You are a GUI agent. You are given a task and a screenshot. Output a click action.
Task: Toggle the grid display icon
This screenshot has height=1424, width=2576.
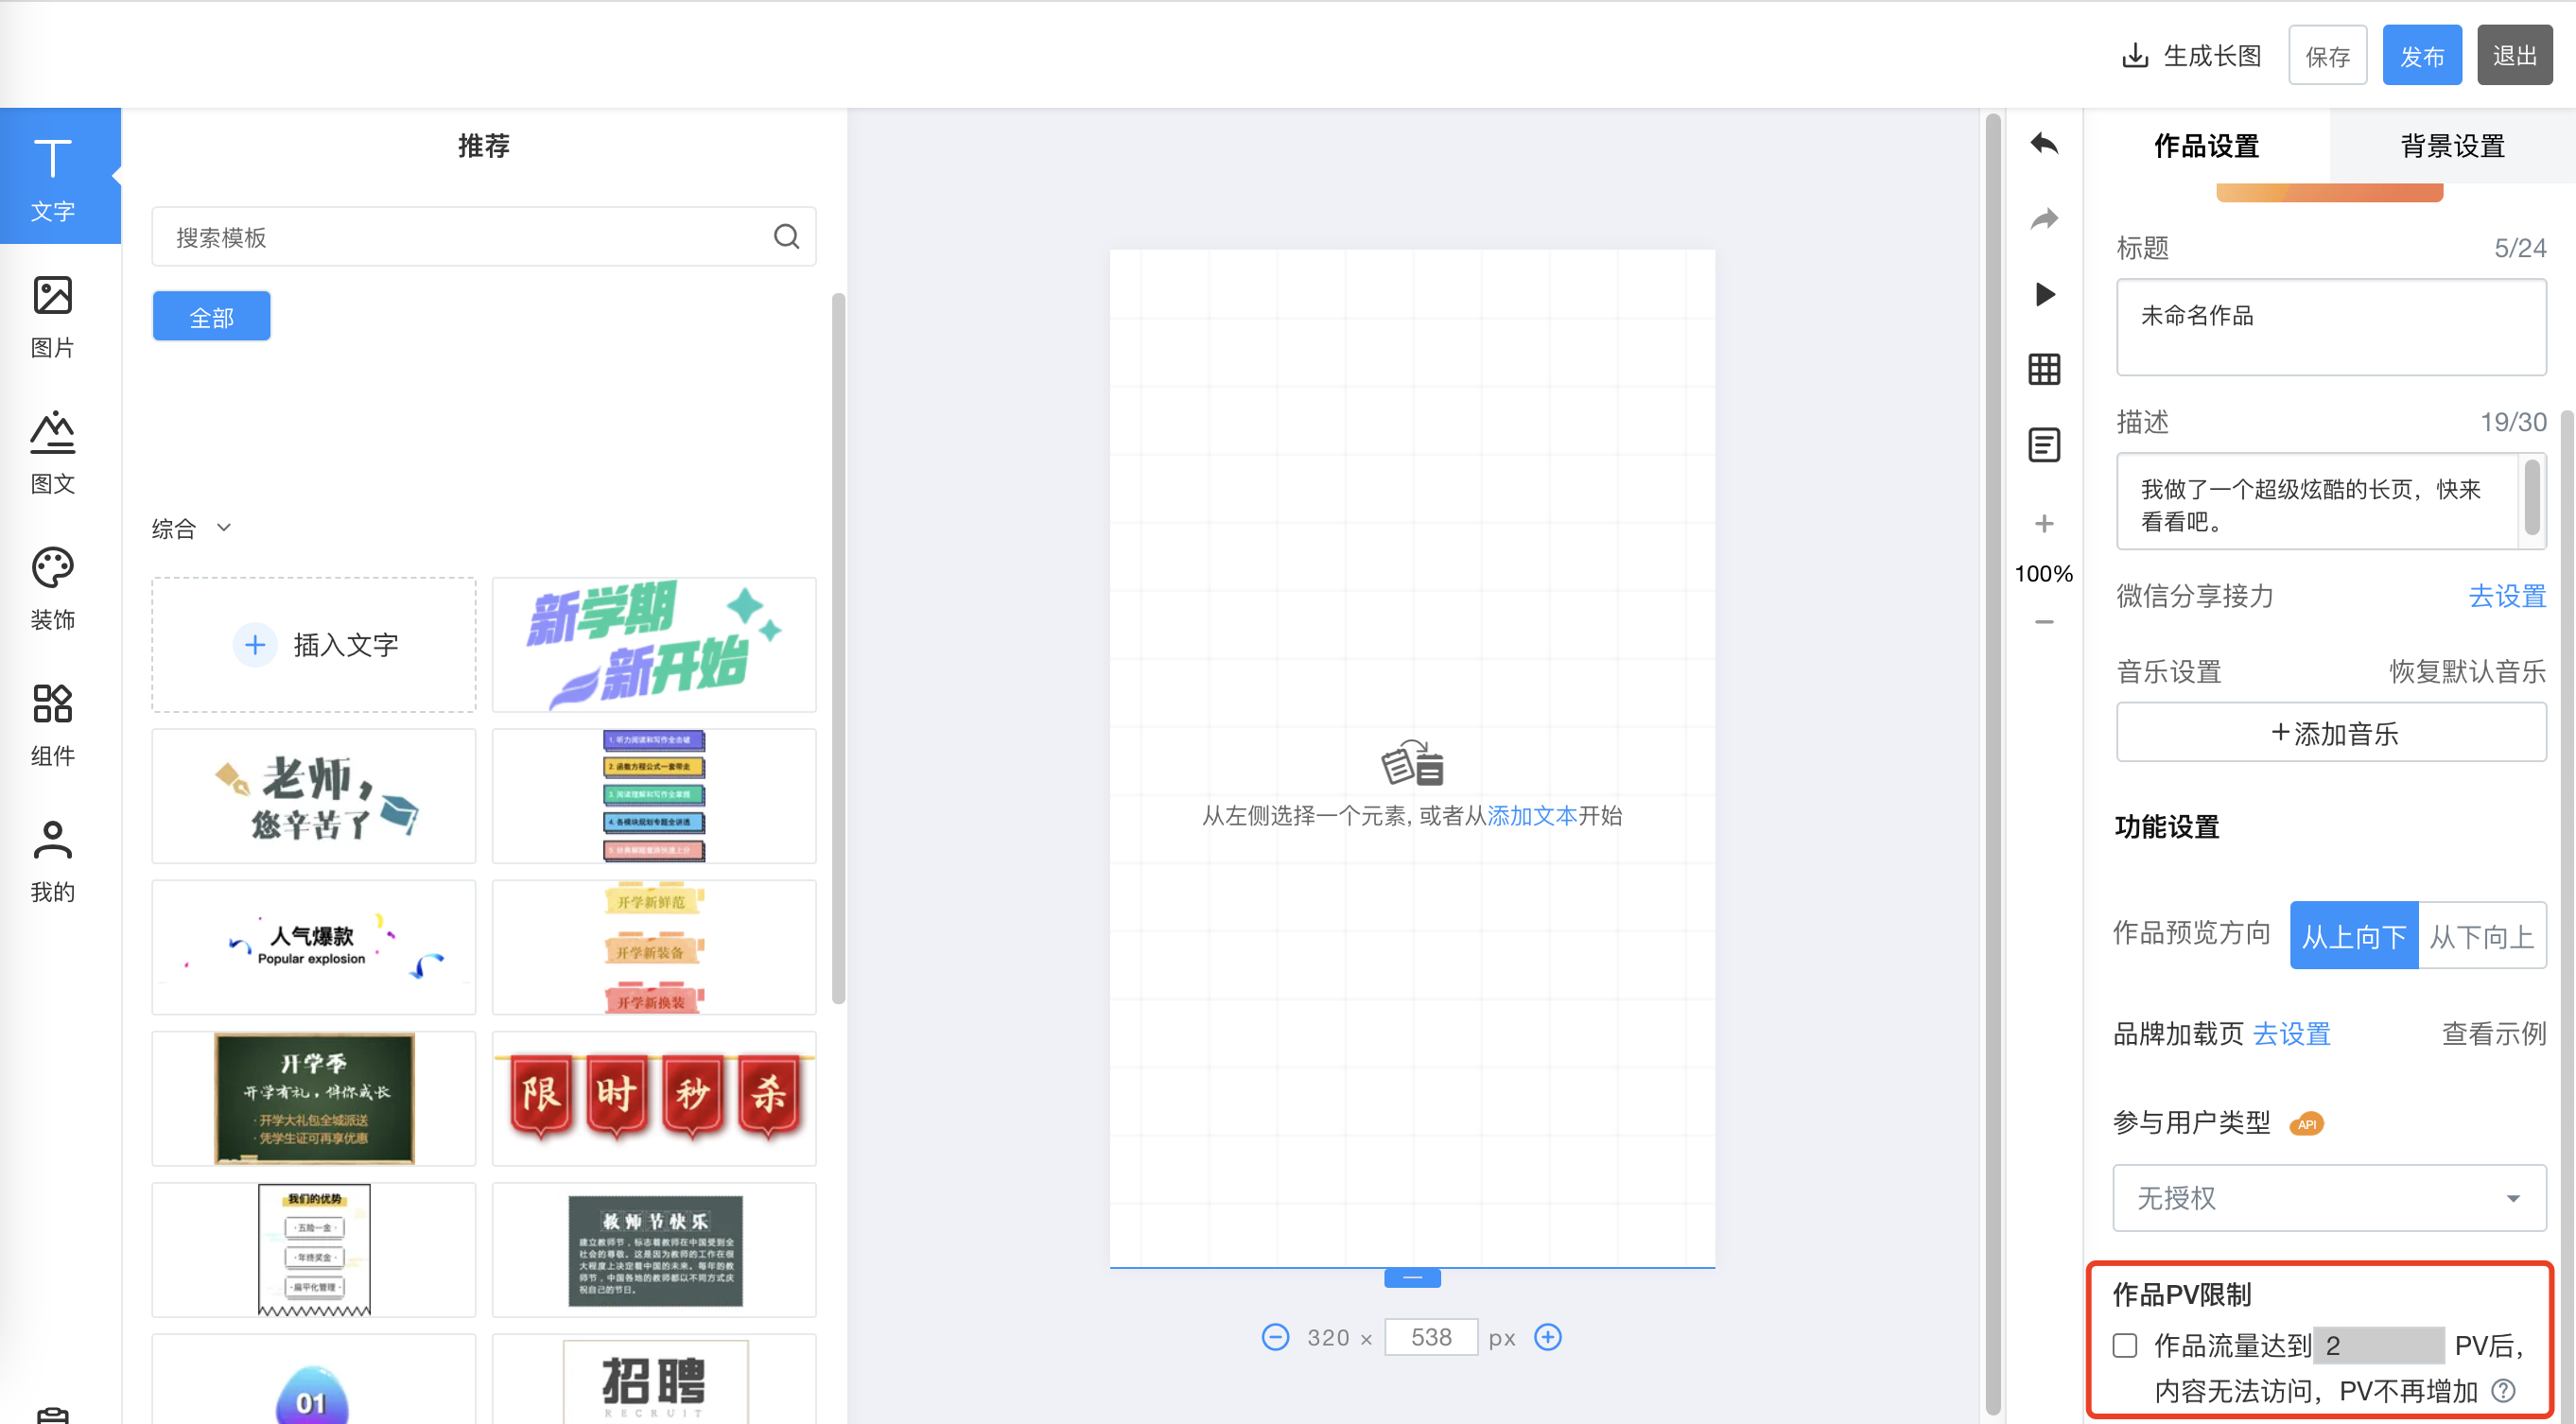click(x=2044, y=369)
